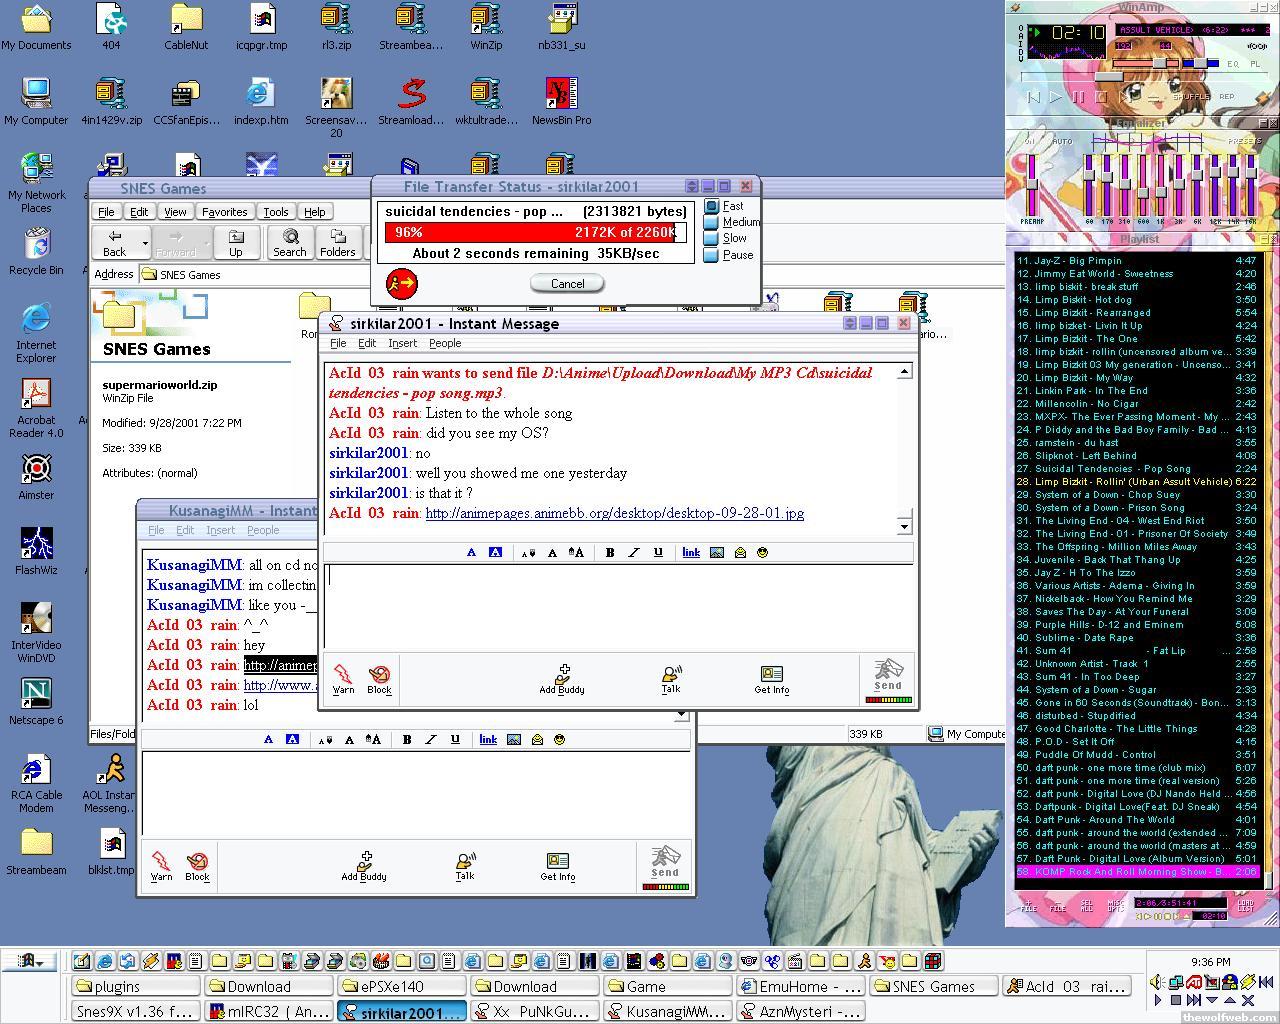This screenshot has height=1024, width=1280.
Task: Cancel the file transfer
Action: point(567,284)
